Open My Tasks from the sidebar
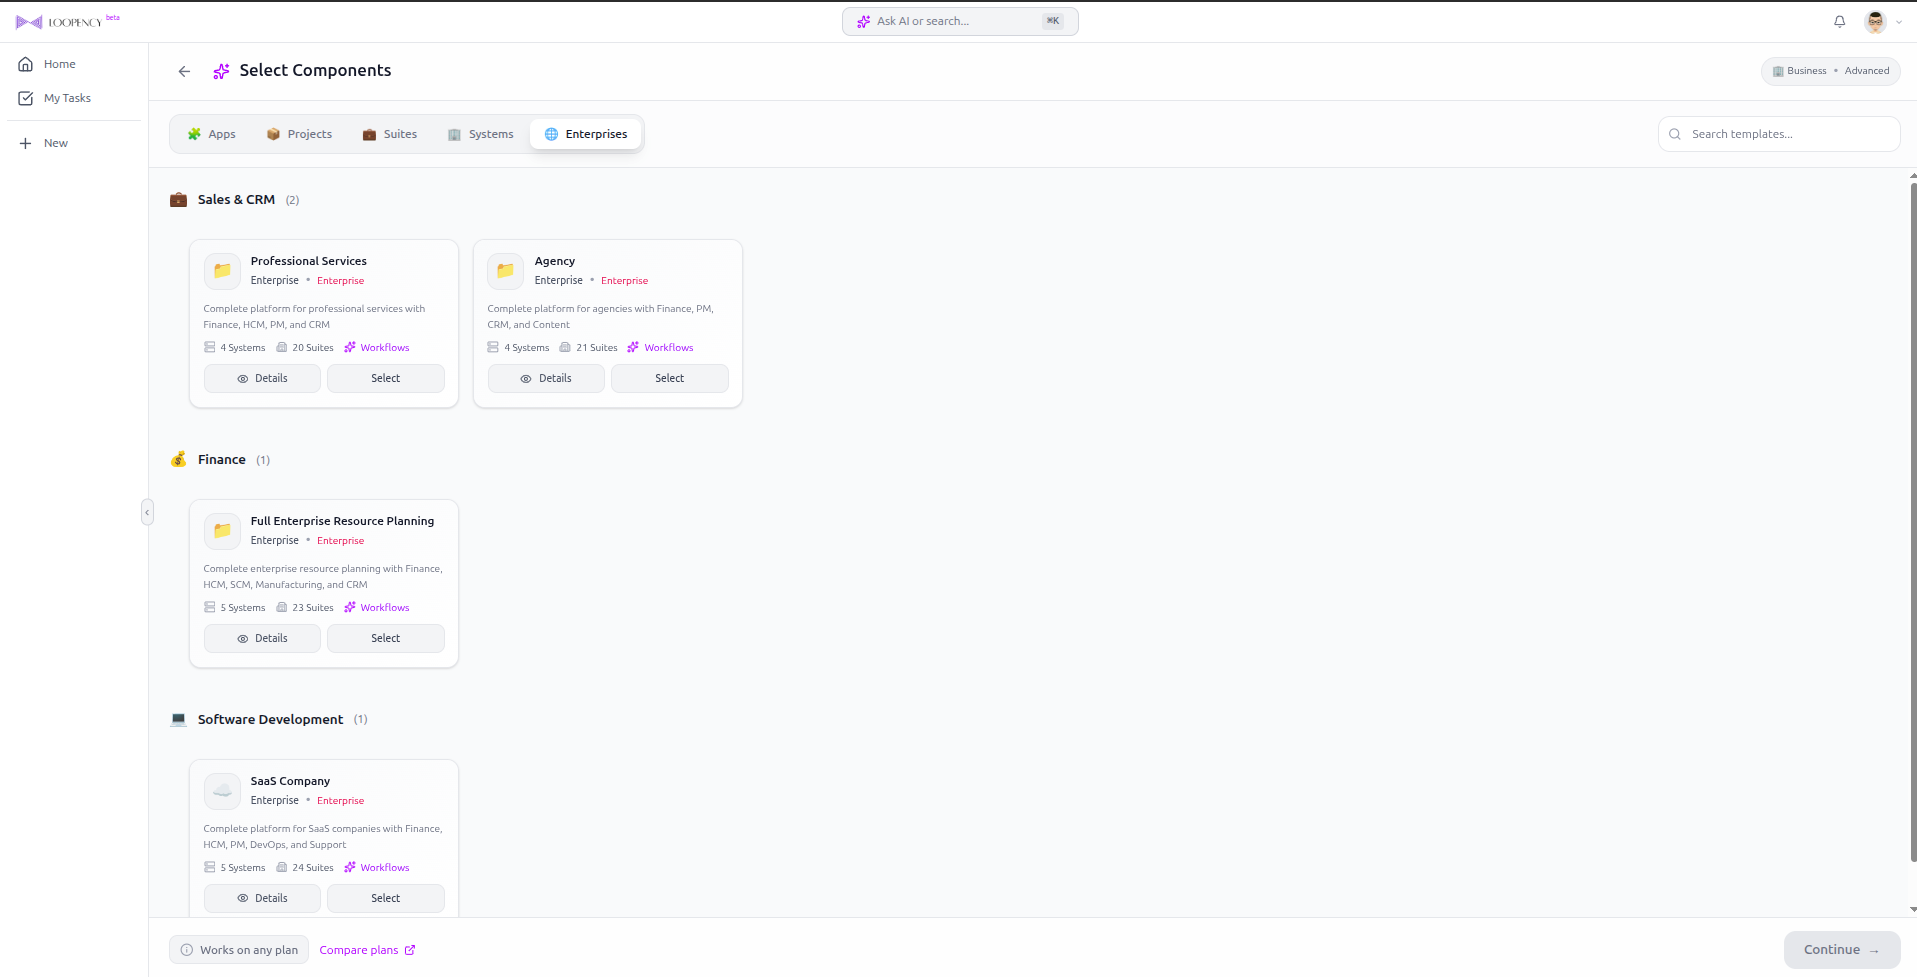The height and width of the screenshot is (977, 1917). [68, 98]
